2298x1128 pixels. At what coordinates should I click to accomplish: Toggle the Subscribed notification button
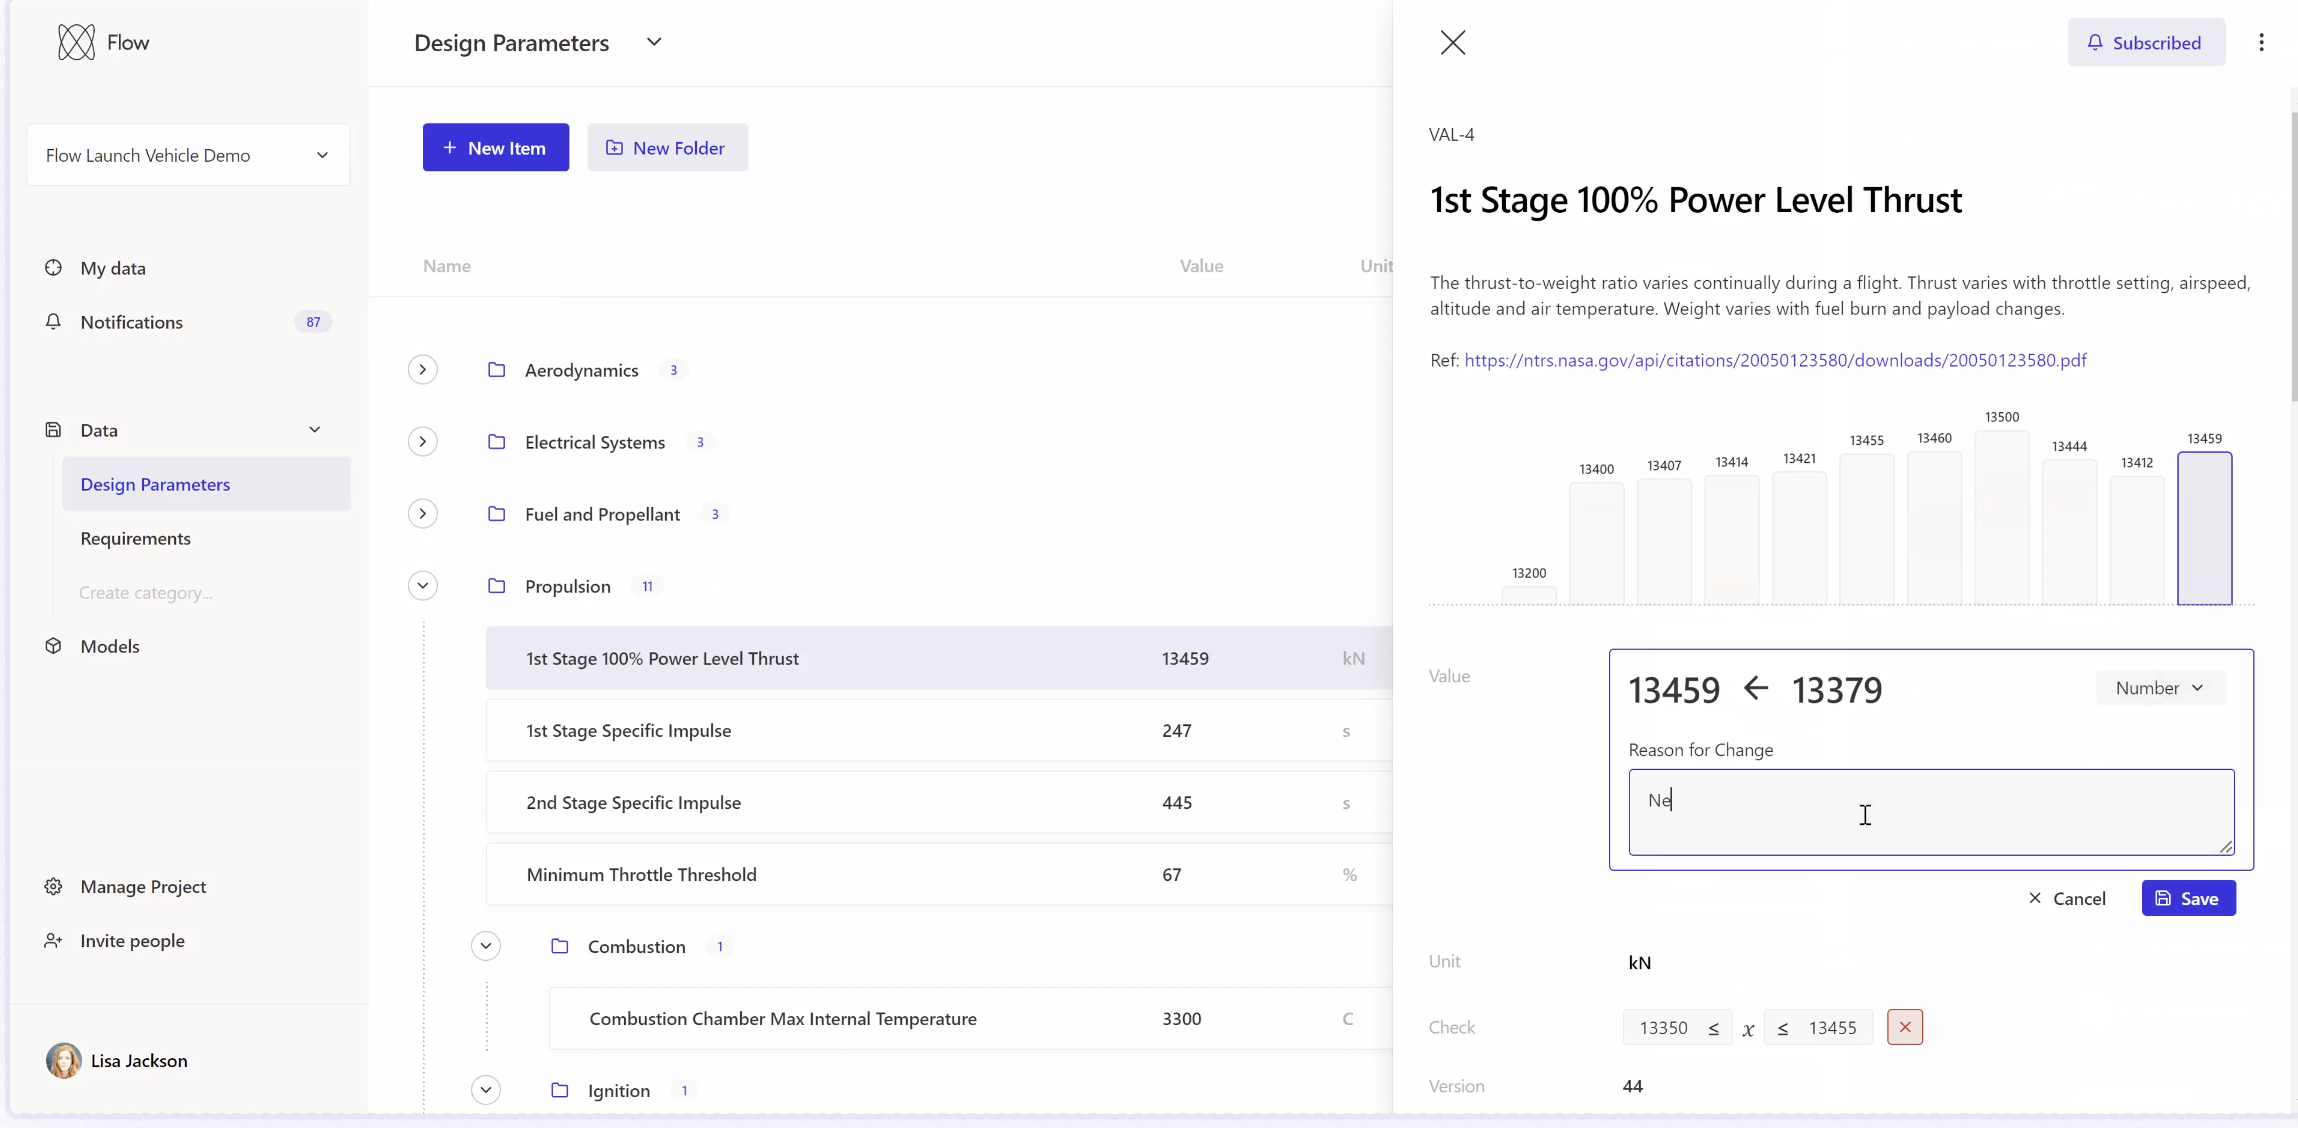tap(2146, 42)
